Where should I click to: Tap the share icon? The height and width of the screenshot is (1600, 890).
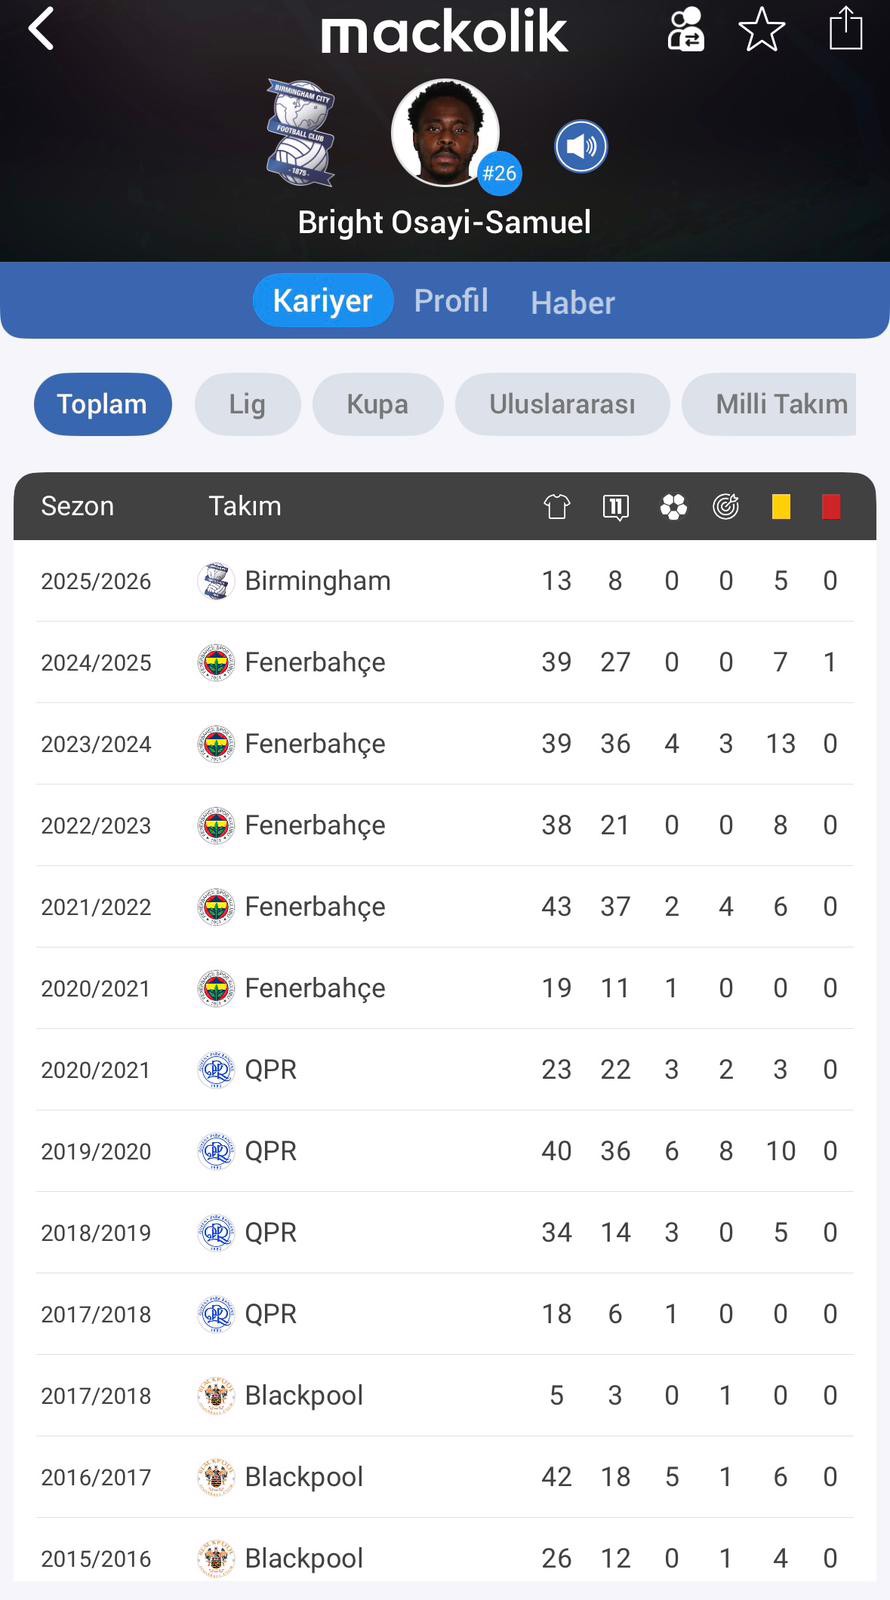845,28
